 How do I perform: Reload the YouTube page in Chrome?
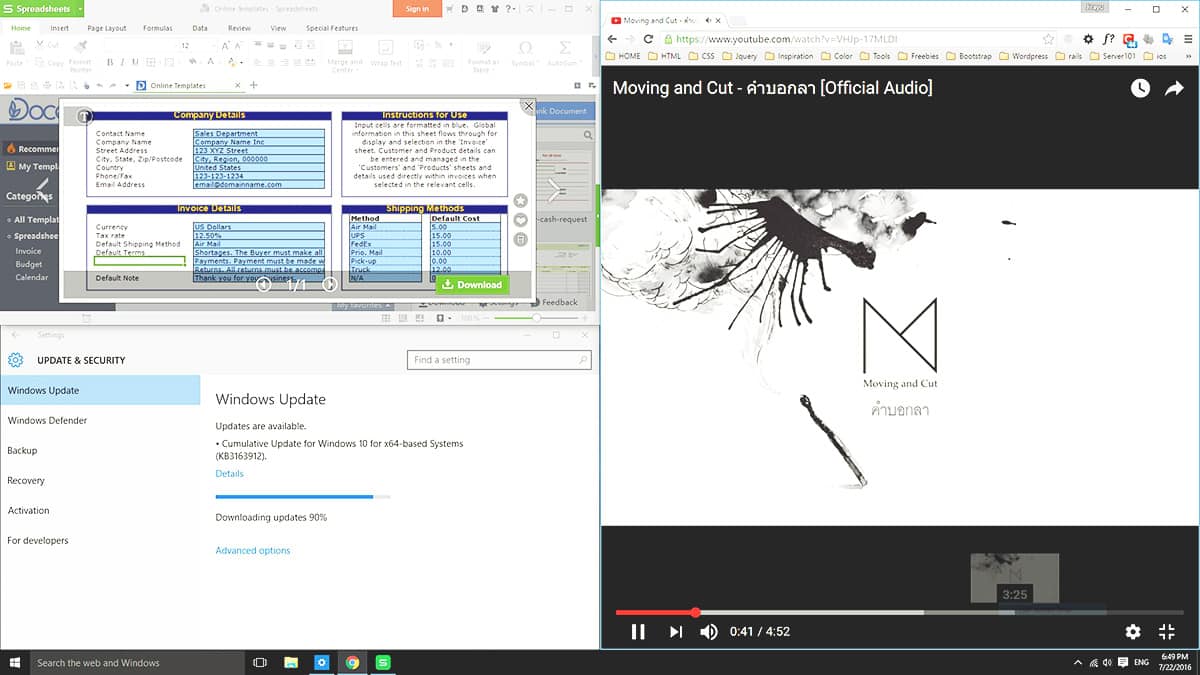point(648,39)
